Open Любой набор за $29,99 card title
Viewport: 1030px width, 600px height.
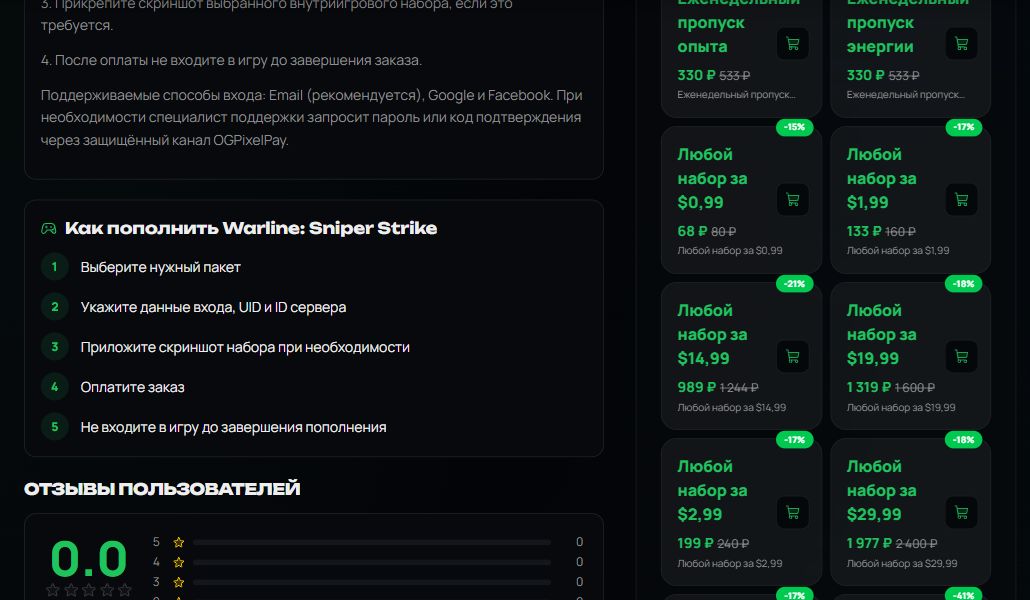coord(881,491)
